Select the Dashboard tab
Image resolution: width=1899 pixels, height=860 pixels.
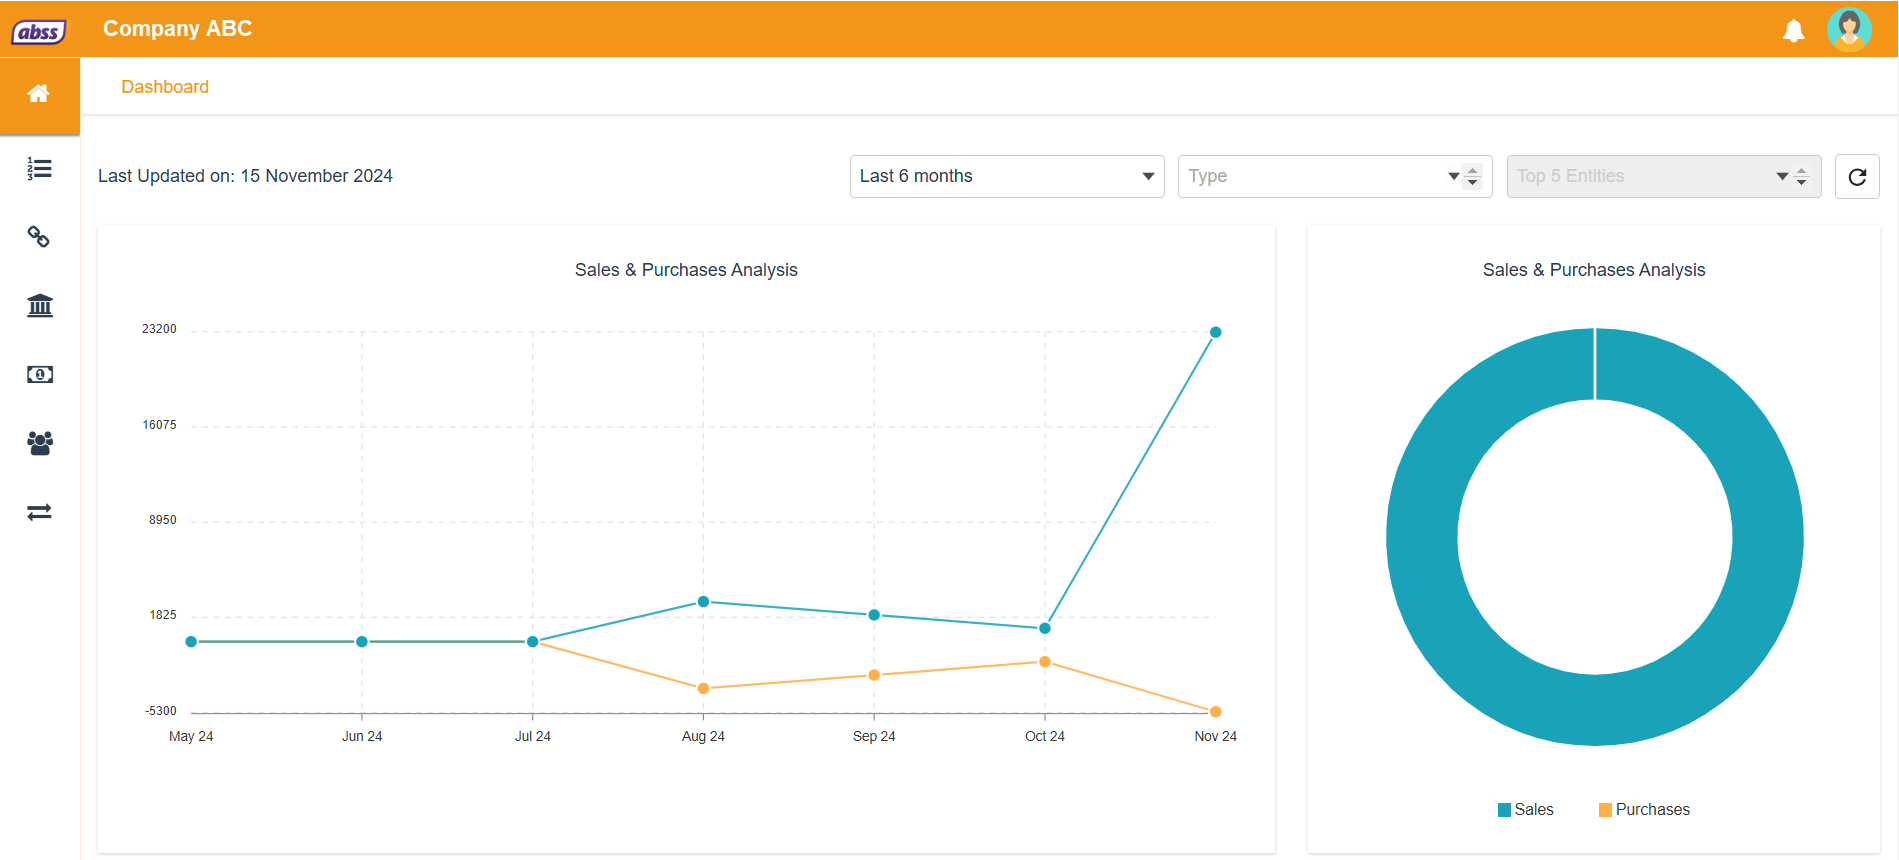pyautogui.click(x=165, y=87)
